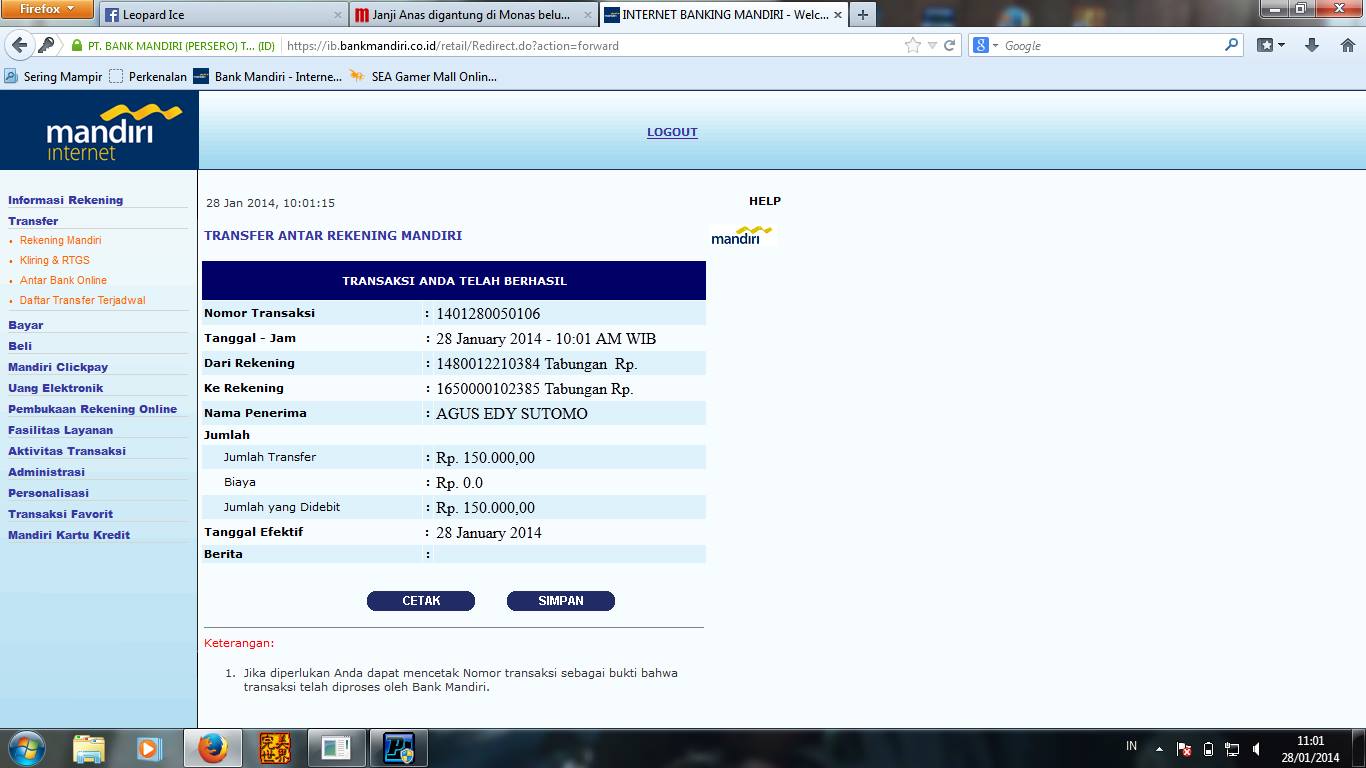1366x768 pixels.
Task: Open the Transfer menu item
Action: tap(33, 221)
